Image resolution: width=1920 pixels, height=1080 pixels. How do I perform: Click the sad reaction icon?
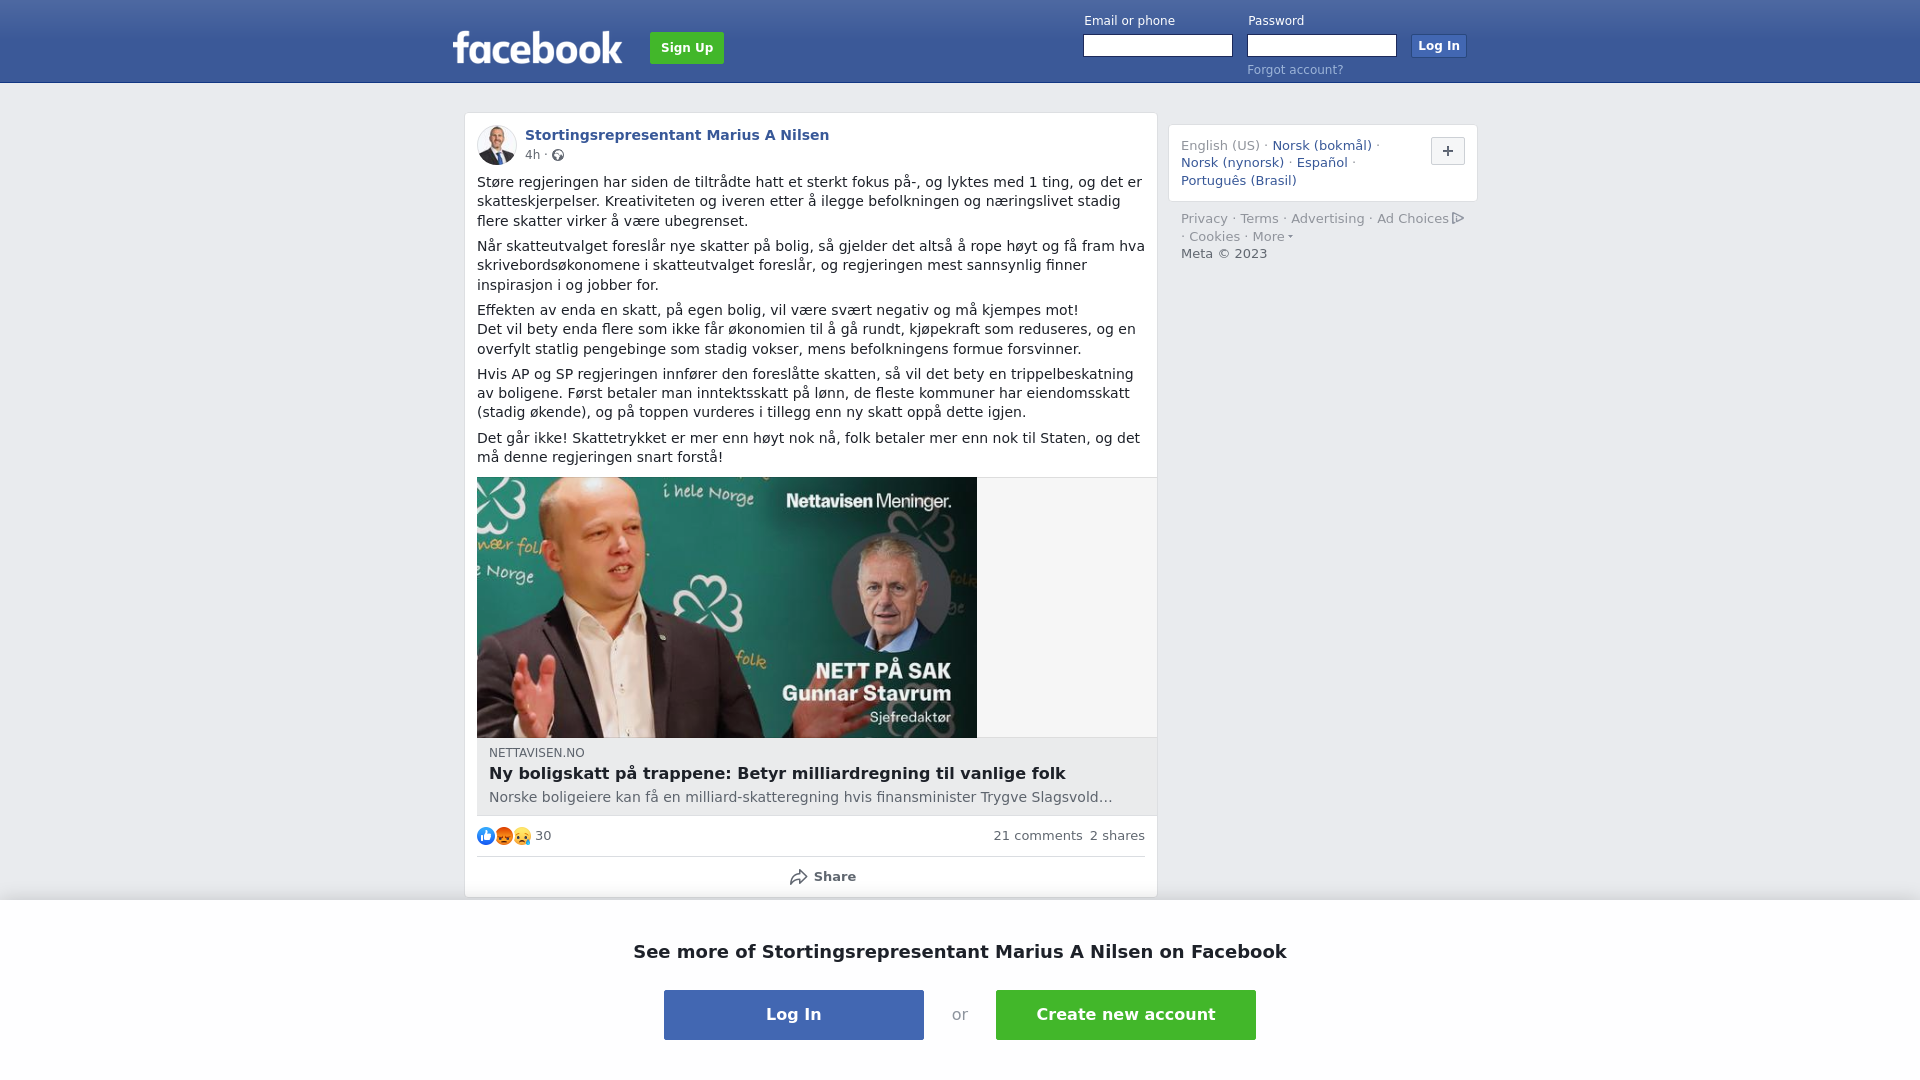click(522, 836)
